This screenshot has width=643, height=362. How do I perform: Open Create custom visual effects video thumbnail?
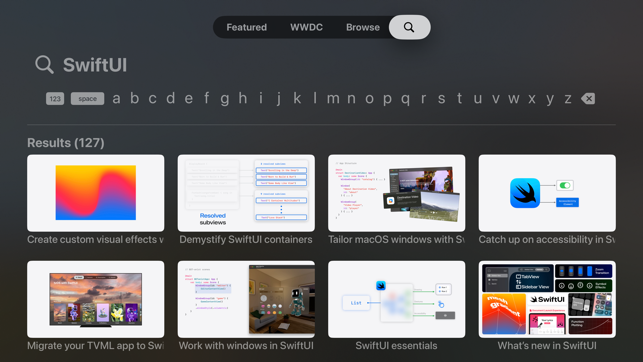[96, 193]
